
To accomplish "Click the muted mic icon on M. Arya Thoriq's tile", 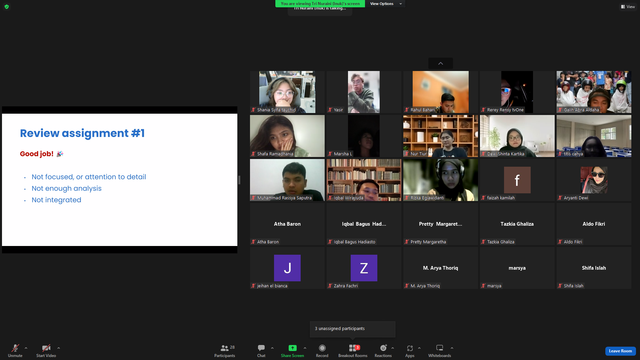I will coord(407,286).
